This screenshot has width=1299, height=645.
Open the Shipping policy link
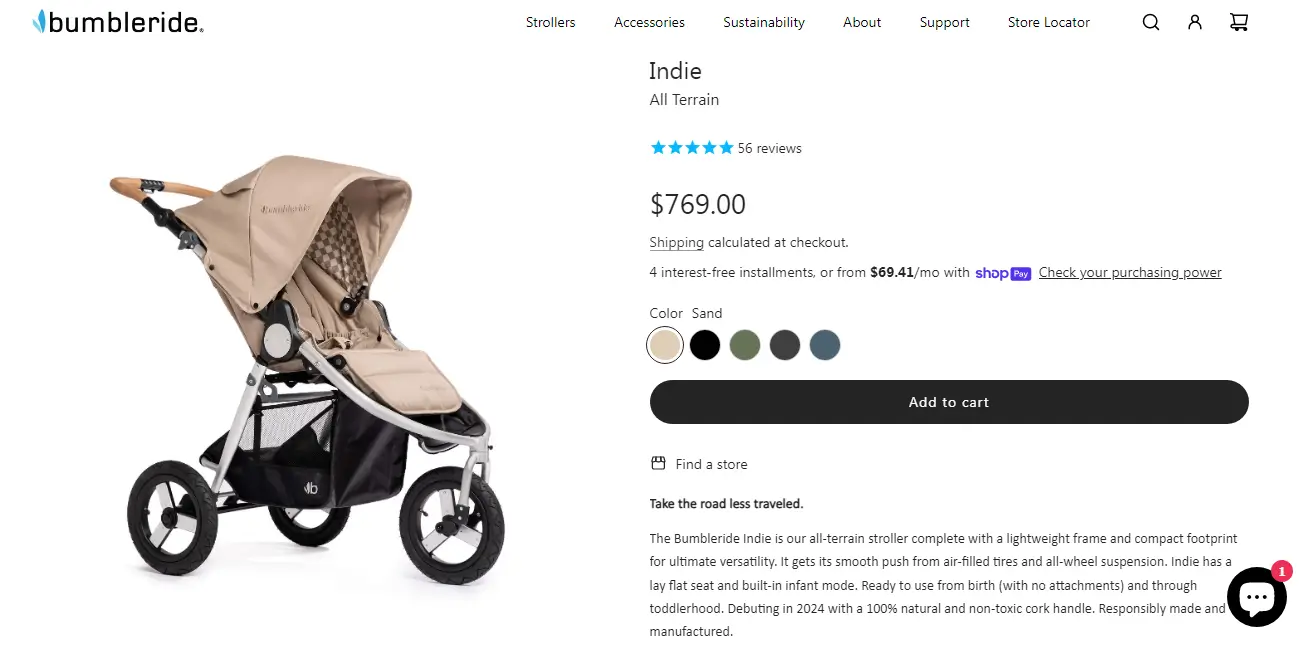coord(677,242)
